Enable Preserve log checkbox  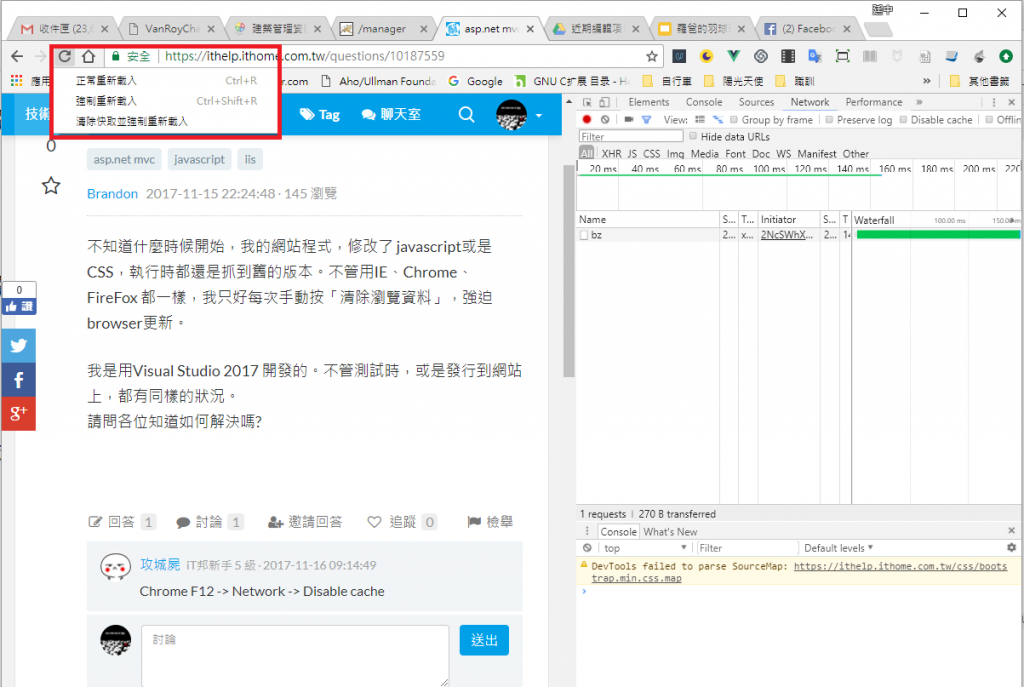click(x=829, y=120)
